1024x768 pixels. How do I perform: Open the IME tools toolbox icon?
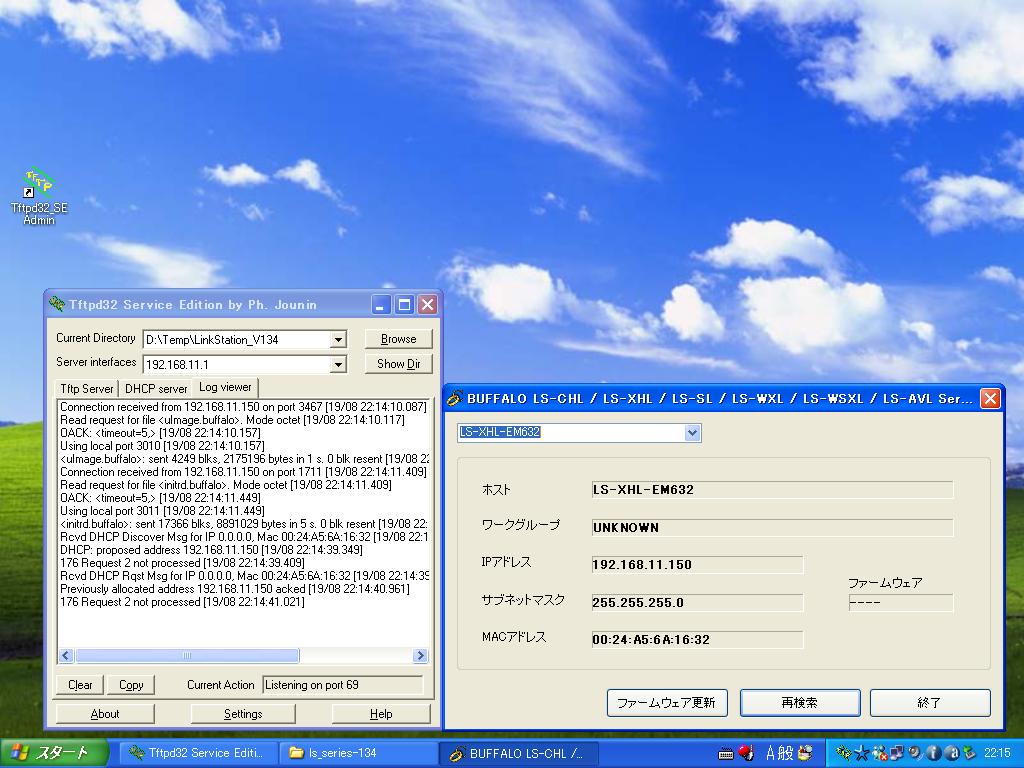(x=805, y=753)
